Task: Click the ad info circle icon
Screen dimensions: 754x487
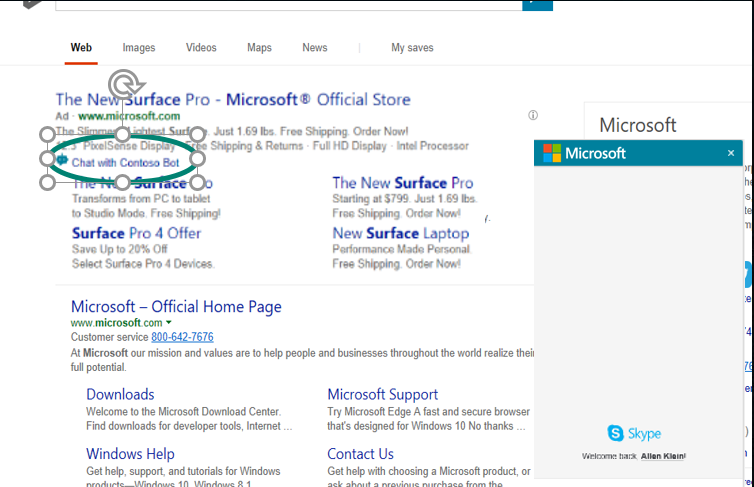Action: pyautogui.click(x=533, y=115)
